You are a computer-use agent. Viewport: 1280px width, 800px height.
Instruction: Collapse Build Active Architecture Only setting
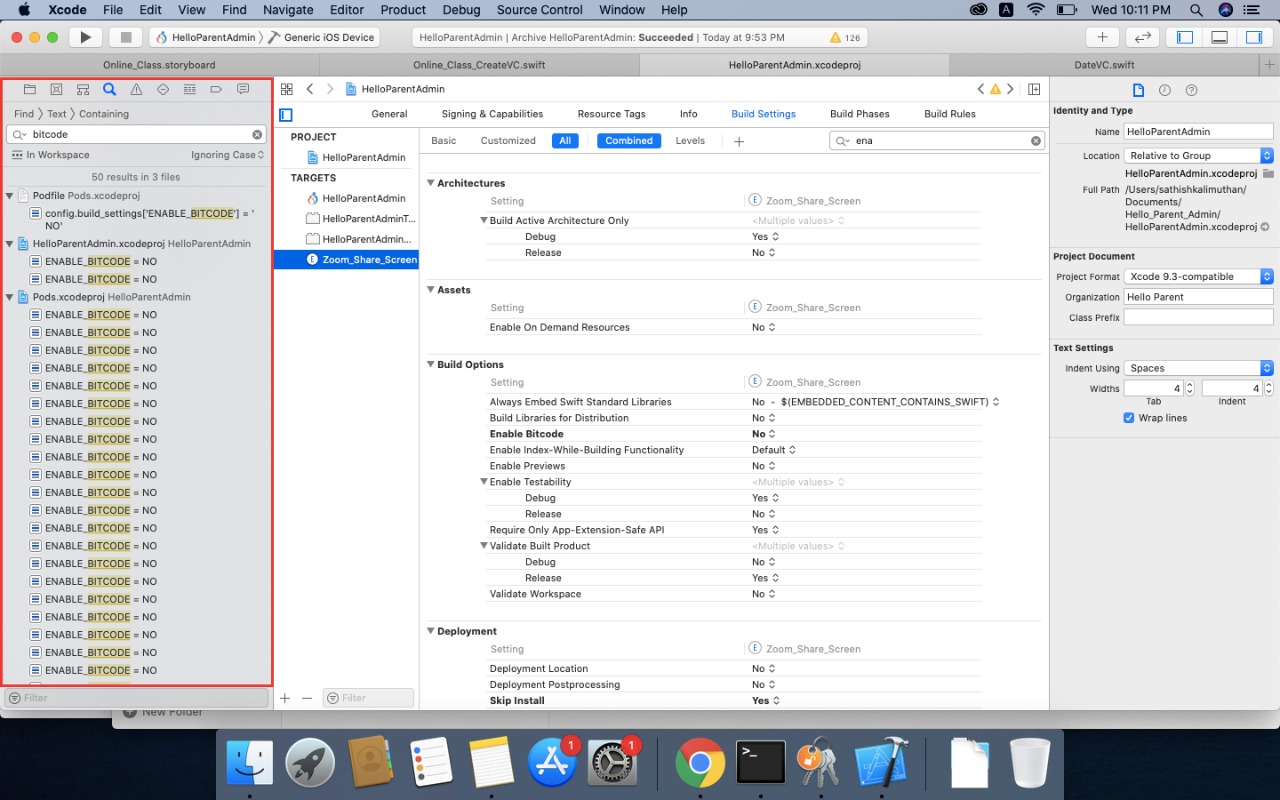click(484, 220)
